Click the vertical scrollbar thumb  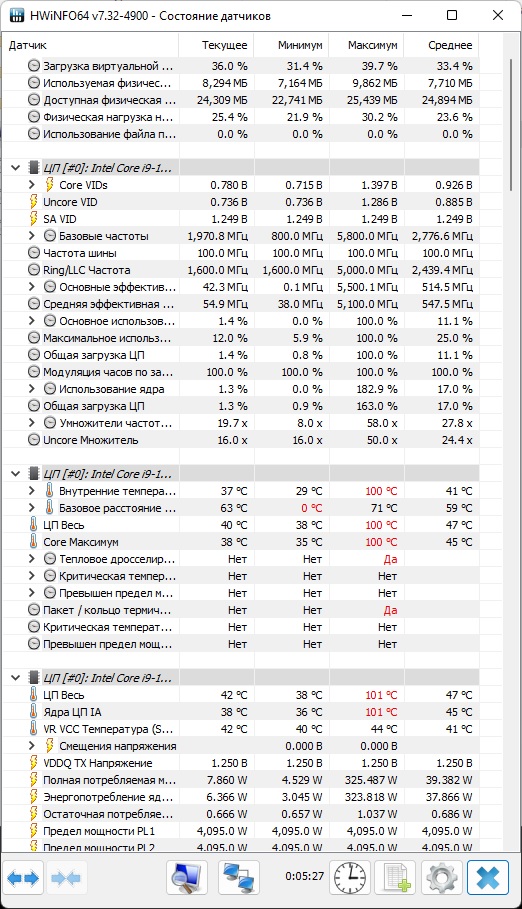pyautogui.click(x=511, y=125)
